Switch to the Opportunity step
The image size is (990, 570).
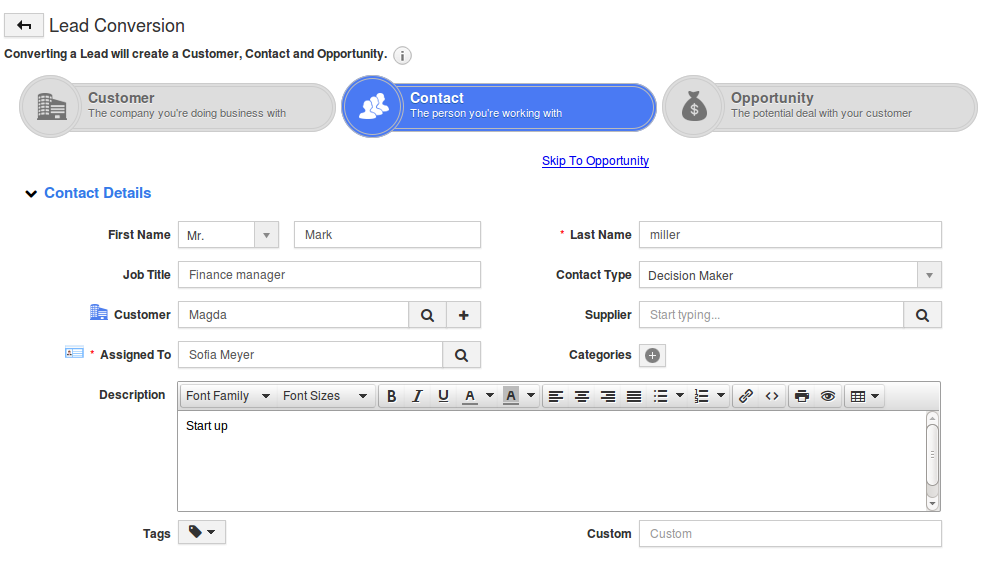(820, 107)
